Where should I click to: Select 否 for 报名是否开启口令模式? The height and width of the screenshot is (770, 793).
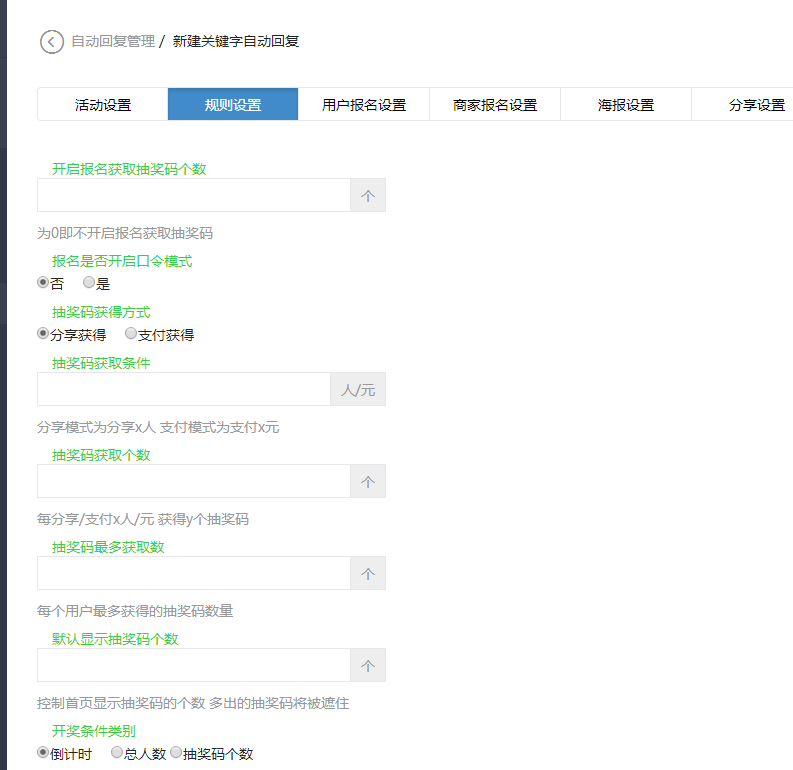[x=43, y=283]
